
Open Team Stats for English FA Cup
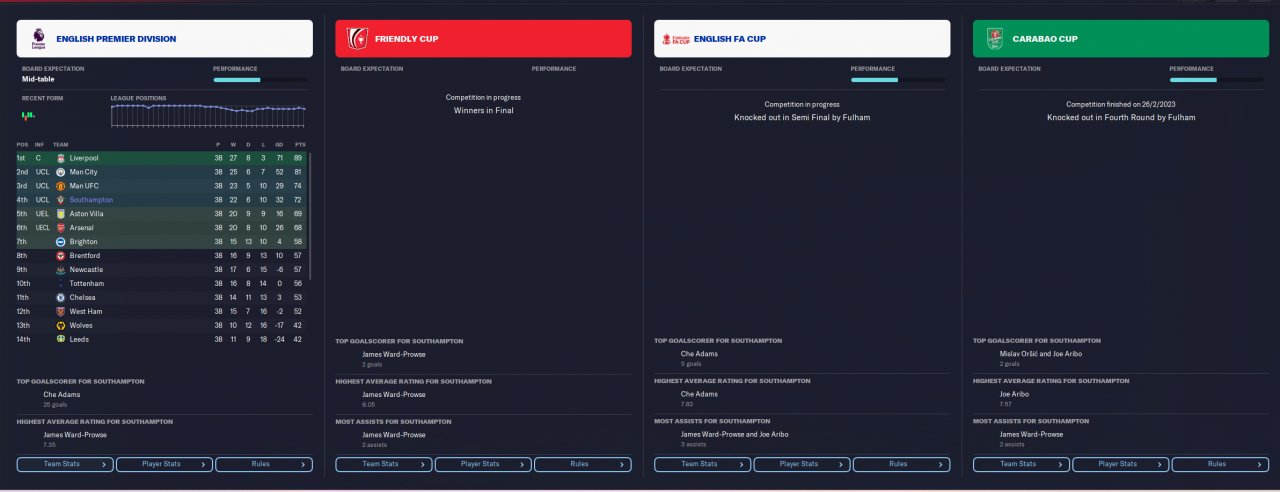tap(702, 464)
